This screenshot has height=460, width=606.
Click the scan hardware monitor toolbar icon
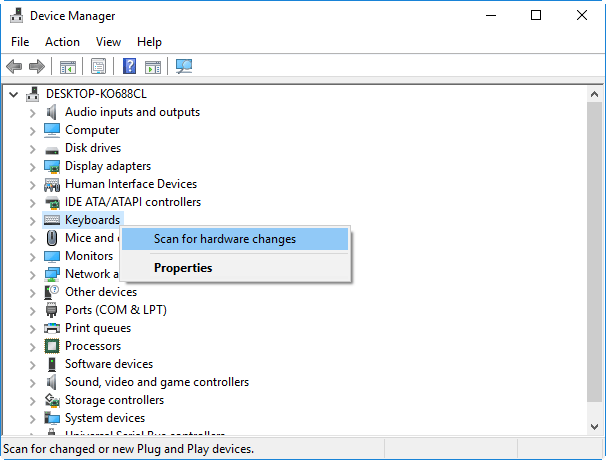(x=183, y=67)
